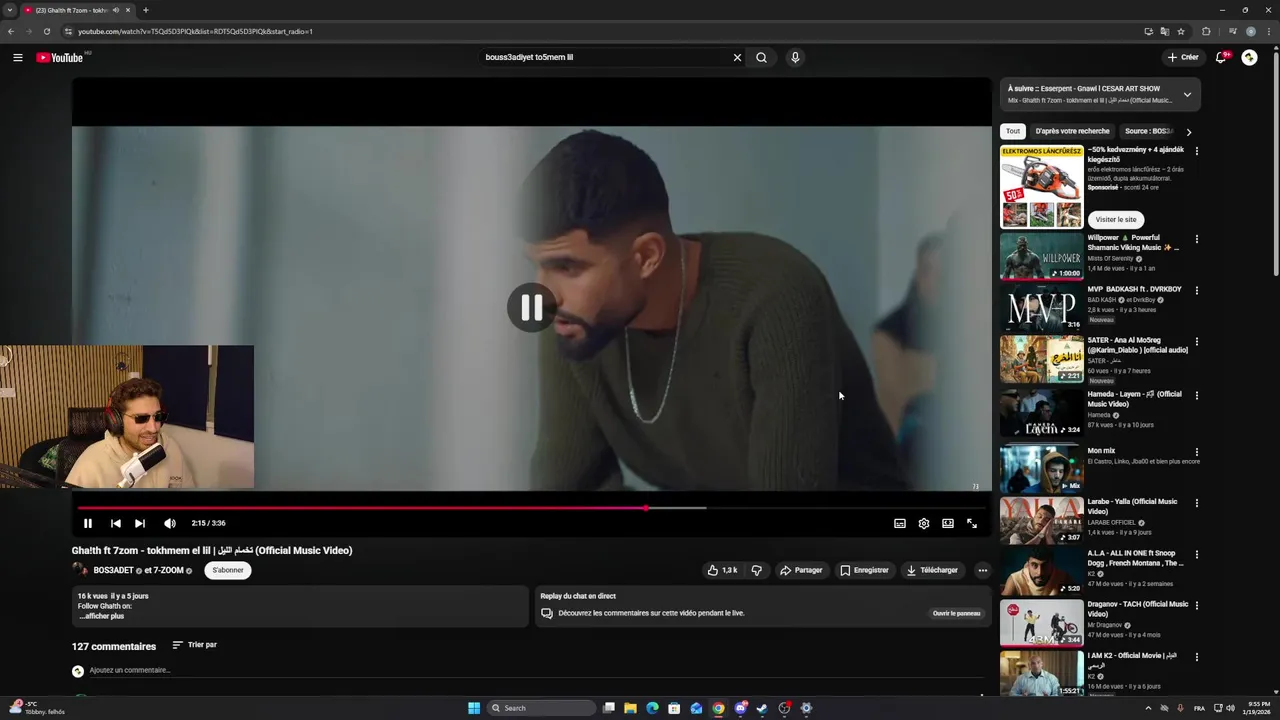Skip to the next video

(x=140, y=523)
